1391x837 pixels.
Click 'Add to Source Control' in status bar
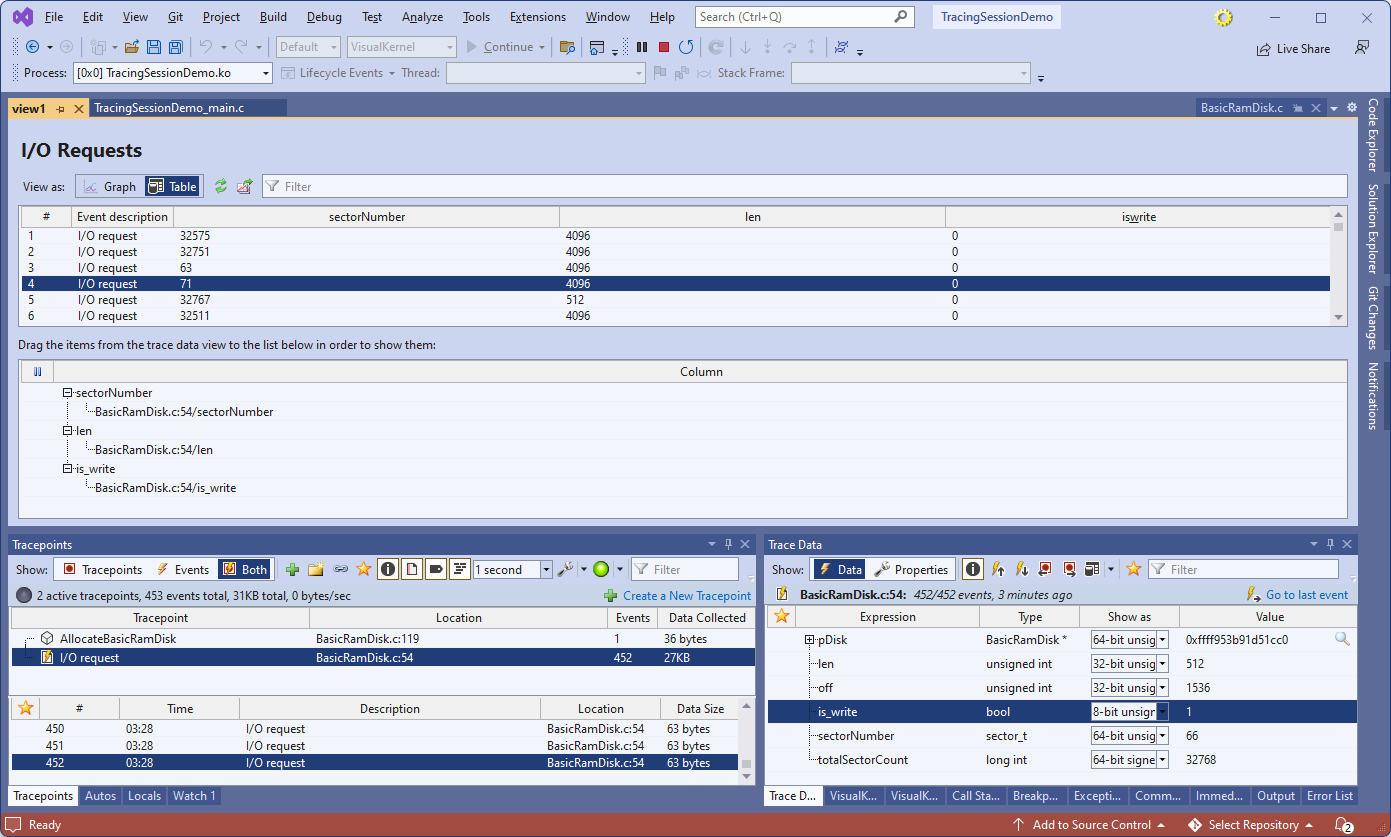pyautogui.click(x=1089, y=825)
